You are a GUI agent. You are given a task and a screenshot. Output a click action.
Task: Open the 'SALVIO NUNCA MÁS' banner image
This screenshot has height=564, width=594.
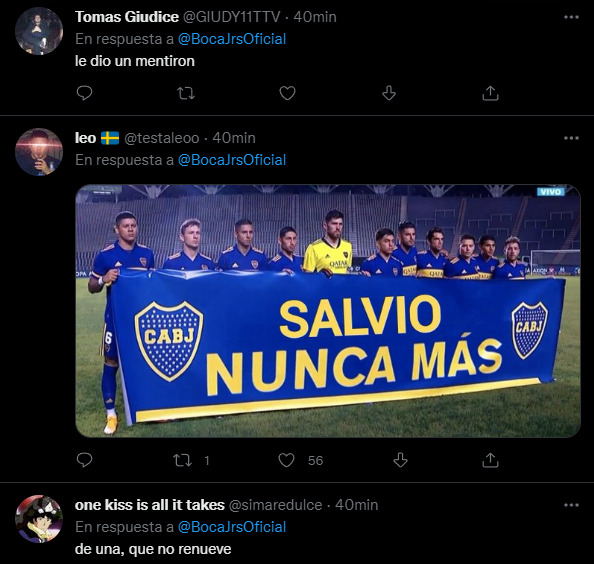[328, 311]
